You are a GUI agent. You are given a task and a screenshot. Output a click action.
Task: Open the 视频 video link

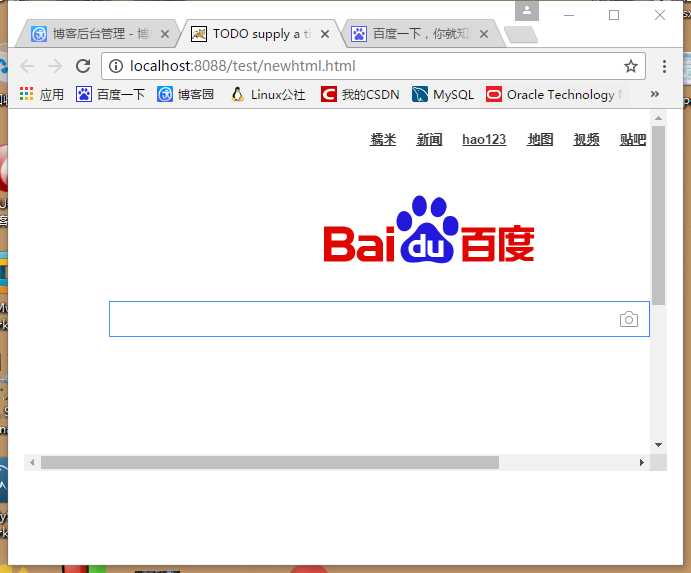(x=586, y=139)
